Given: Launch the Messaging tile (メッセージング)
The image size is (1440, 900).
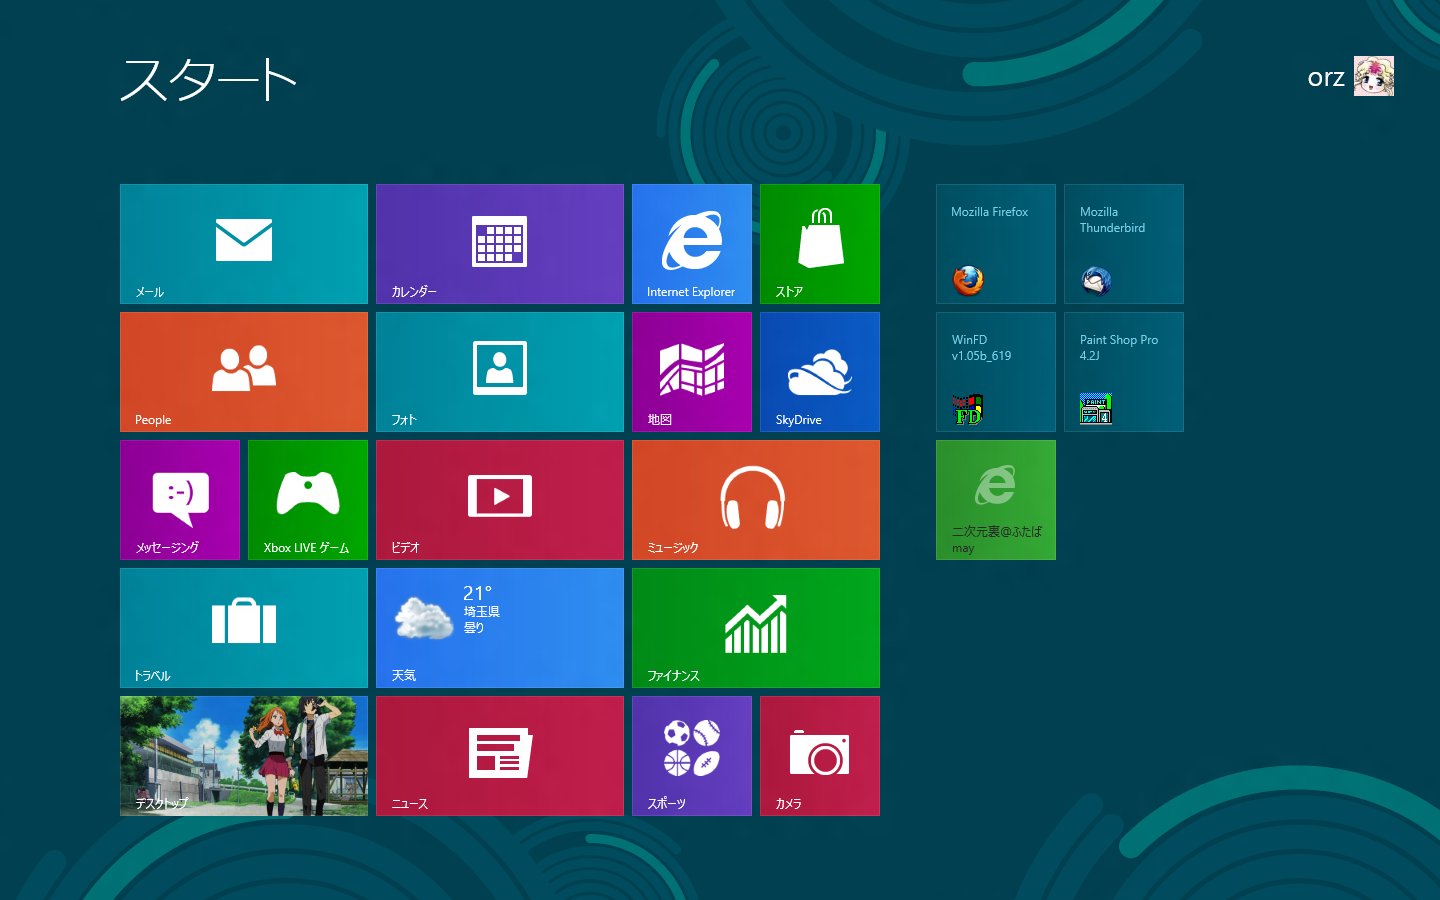Looking at the screenshot, I should coord(180,500).
